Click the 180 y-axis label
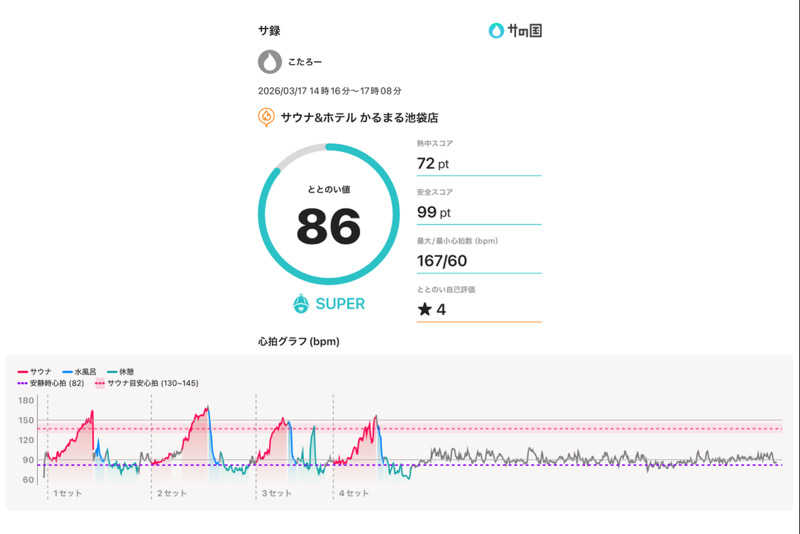The height and width of the screenshot is (534, 800). [x=26, y=400]
